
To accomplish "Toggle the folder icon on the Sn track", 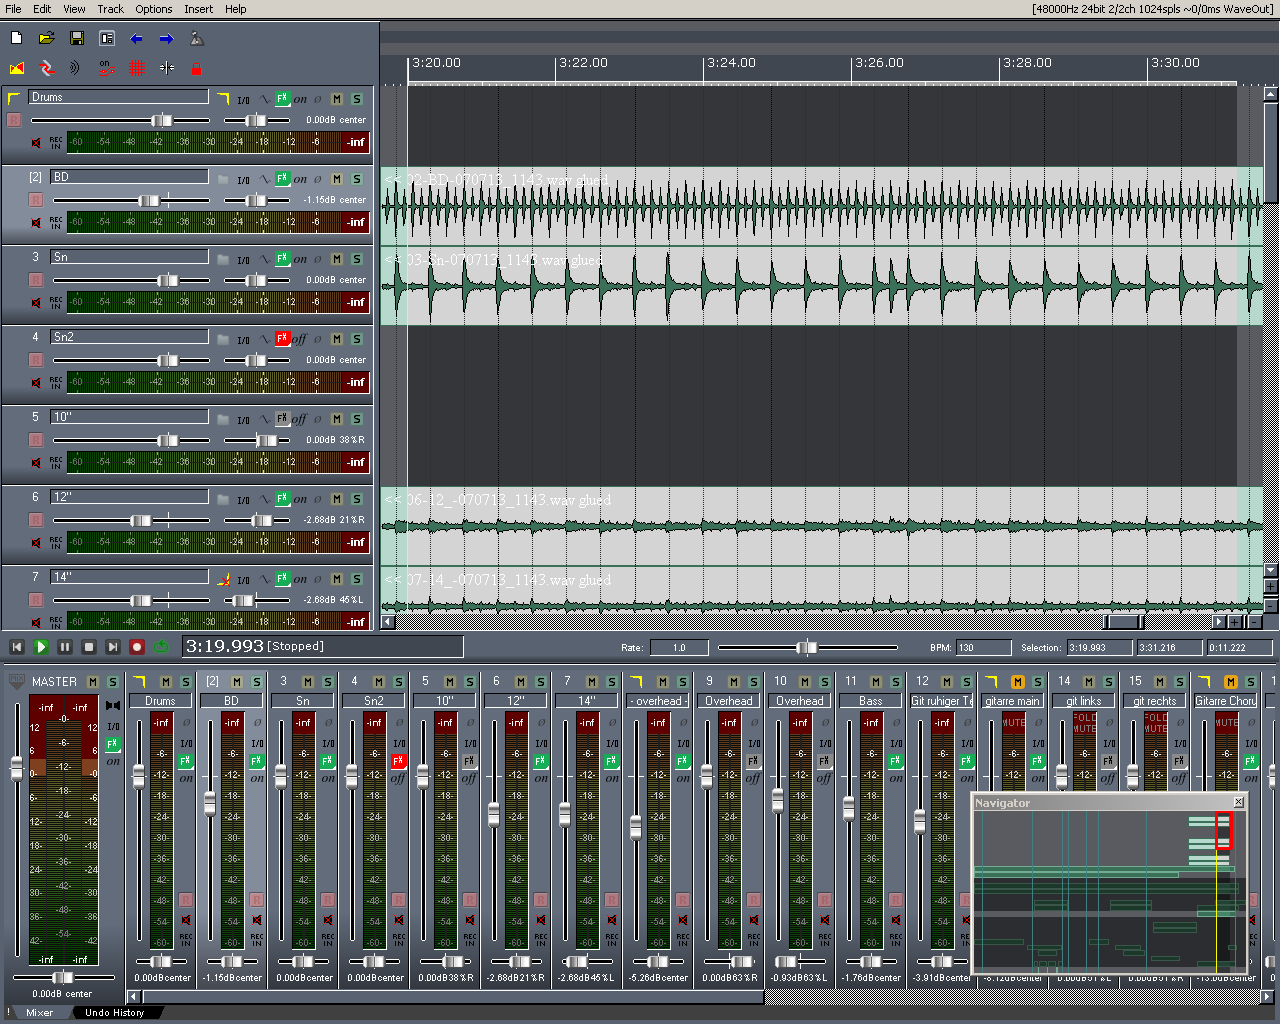I will coord(224,259).
